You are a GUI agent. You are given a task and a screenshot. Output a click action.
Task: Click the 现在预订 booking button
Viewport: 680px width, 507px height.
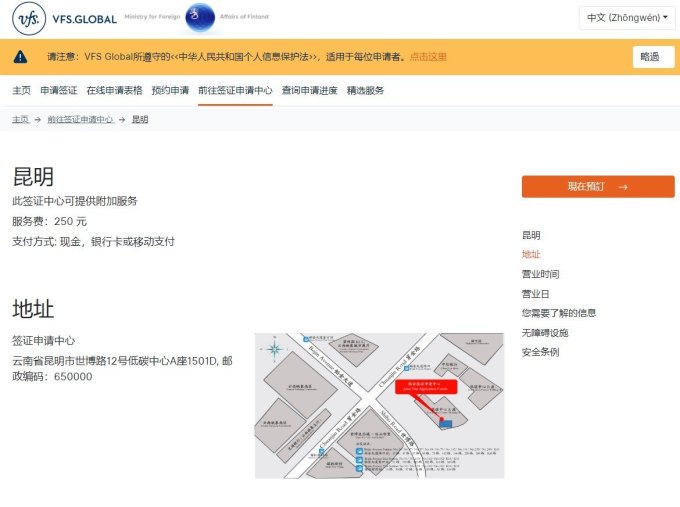click(598, 186)
